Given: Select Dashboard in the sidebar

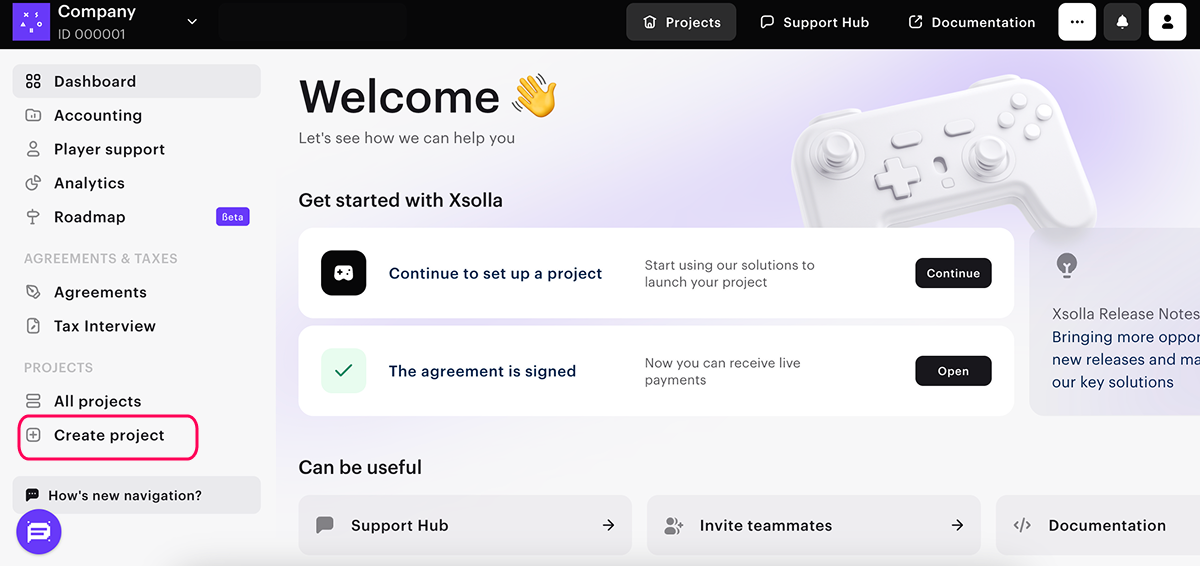Looking at the screenshot, I should pos(95,81).
